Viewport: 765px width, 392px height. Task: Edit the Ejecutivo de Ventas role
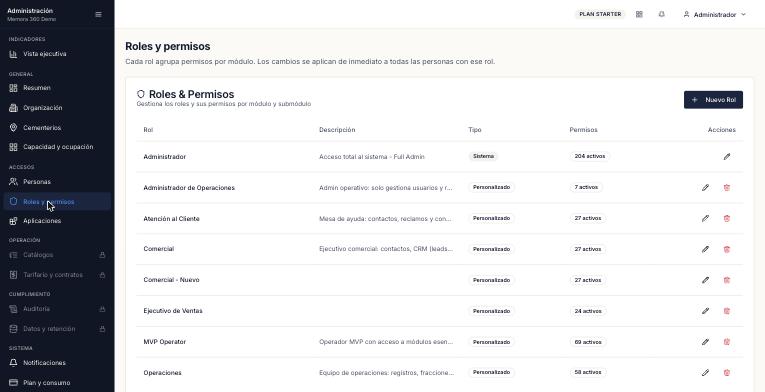[x=705, y=311]
